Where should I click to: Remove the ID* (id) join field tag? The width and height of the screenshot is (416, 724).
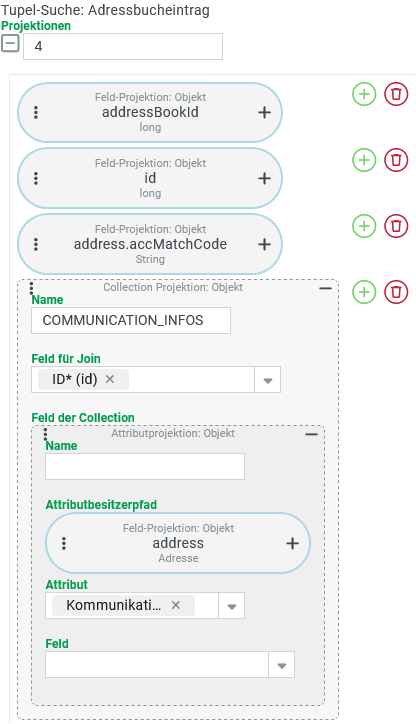point(110,379)
